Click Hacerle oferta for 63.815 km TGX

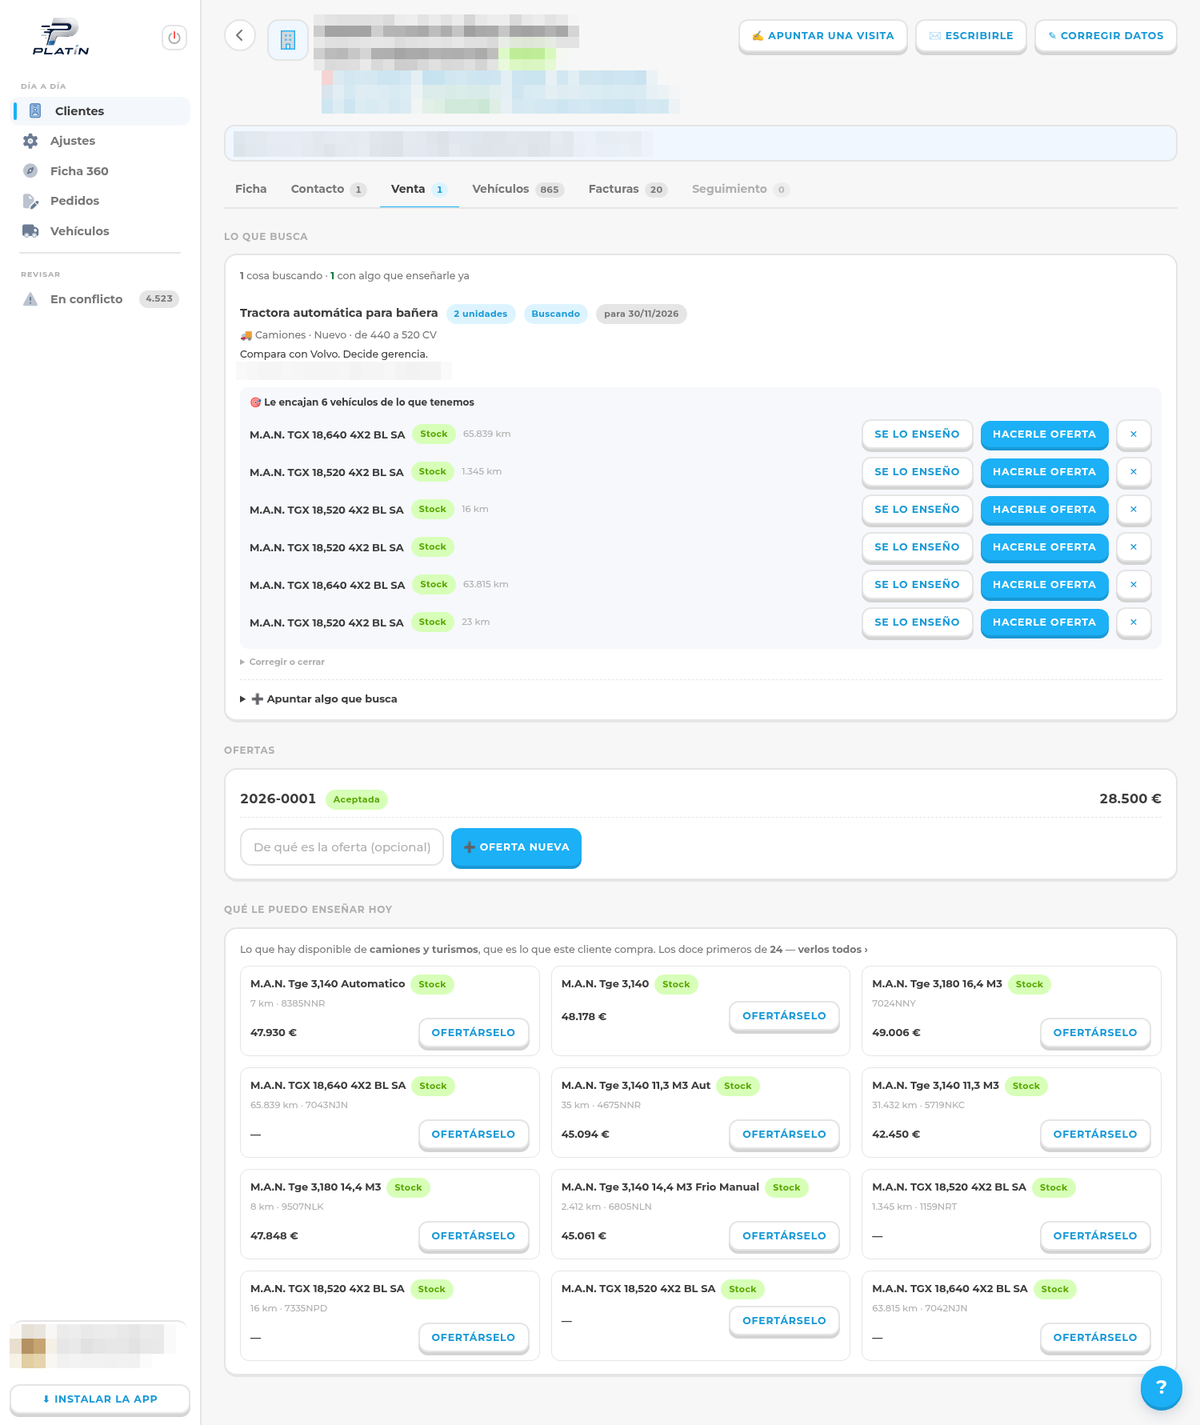[x=1044, y=584]
